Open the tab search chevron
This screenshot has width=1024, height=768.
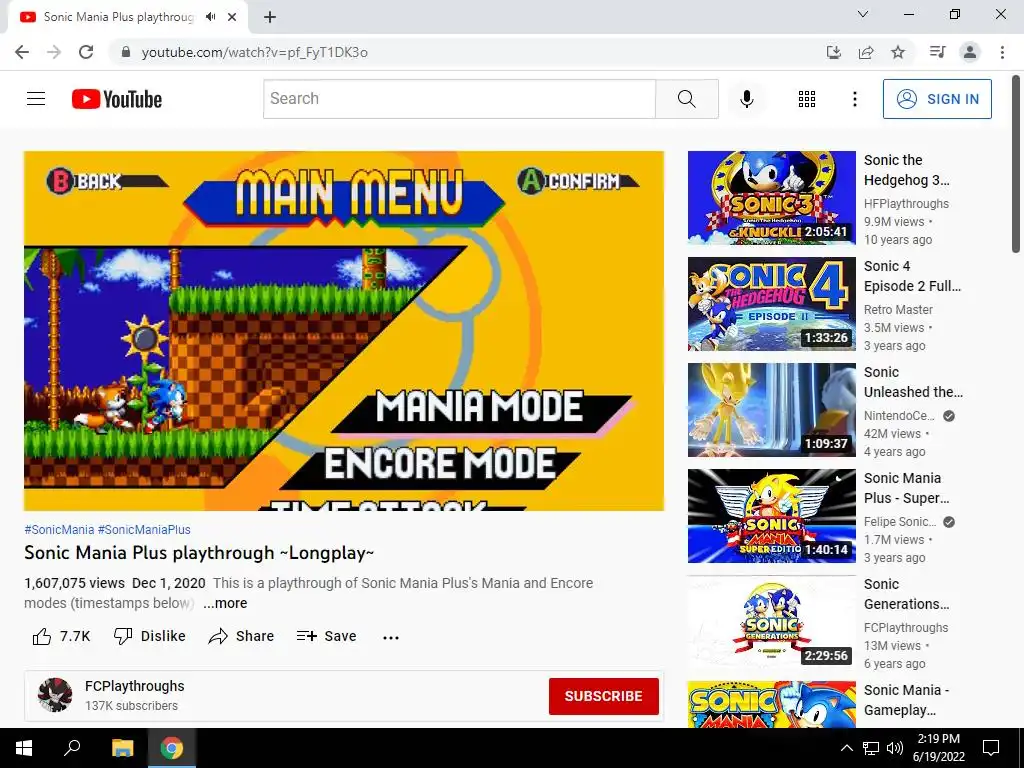click(863, 14)
